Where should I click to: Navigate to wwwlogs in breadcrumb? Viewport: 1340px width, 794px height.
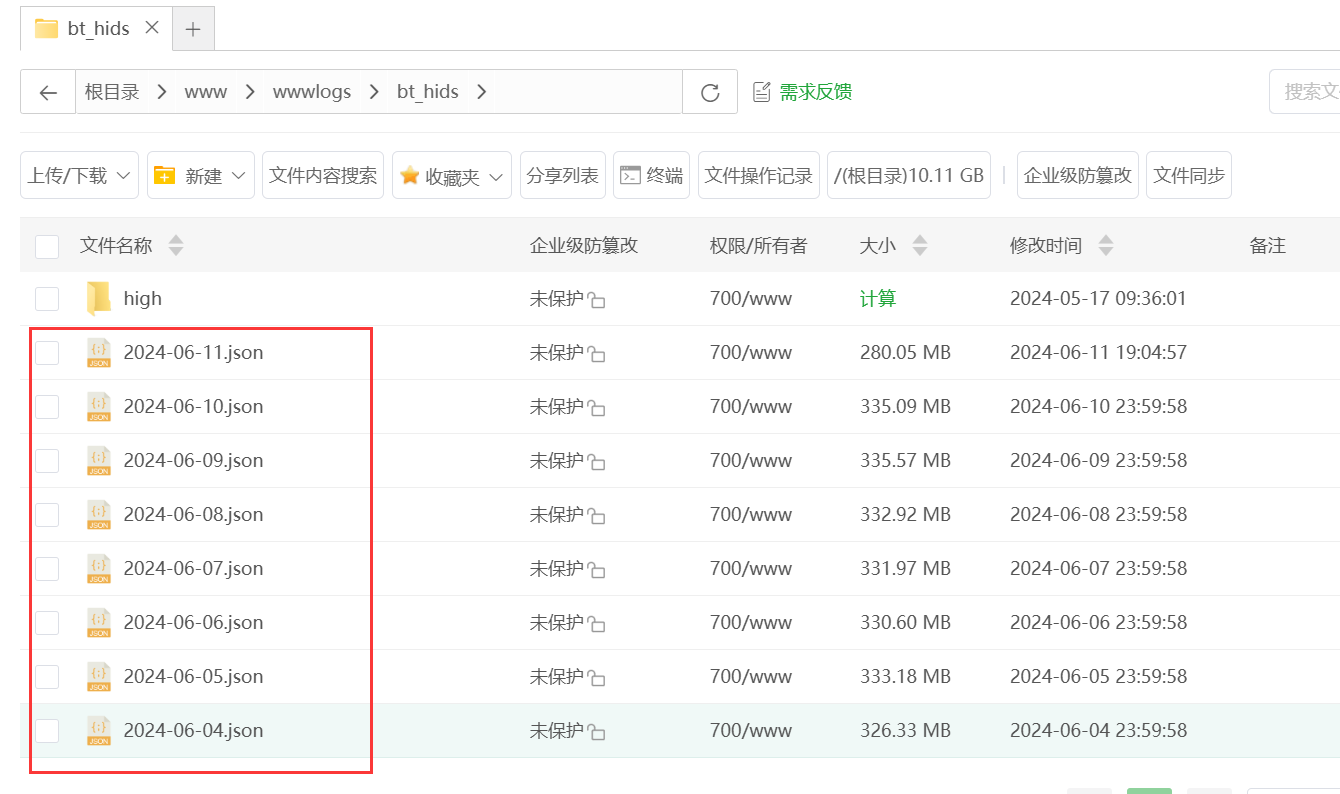click(x=312, y=92)
